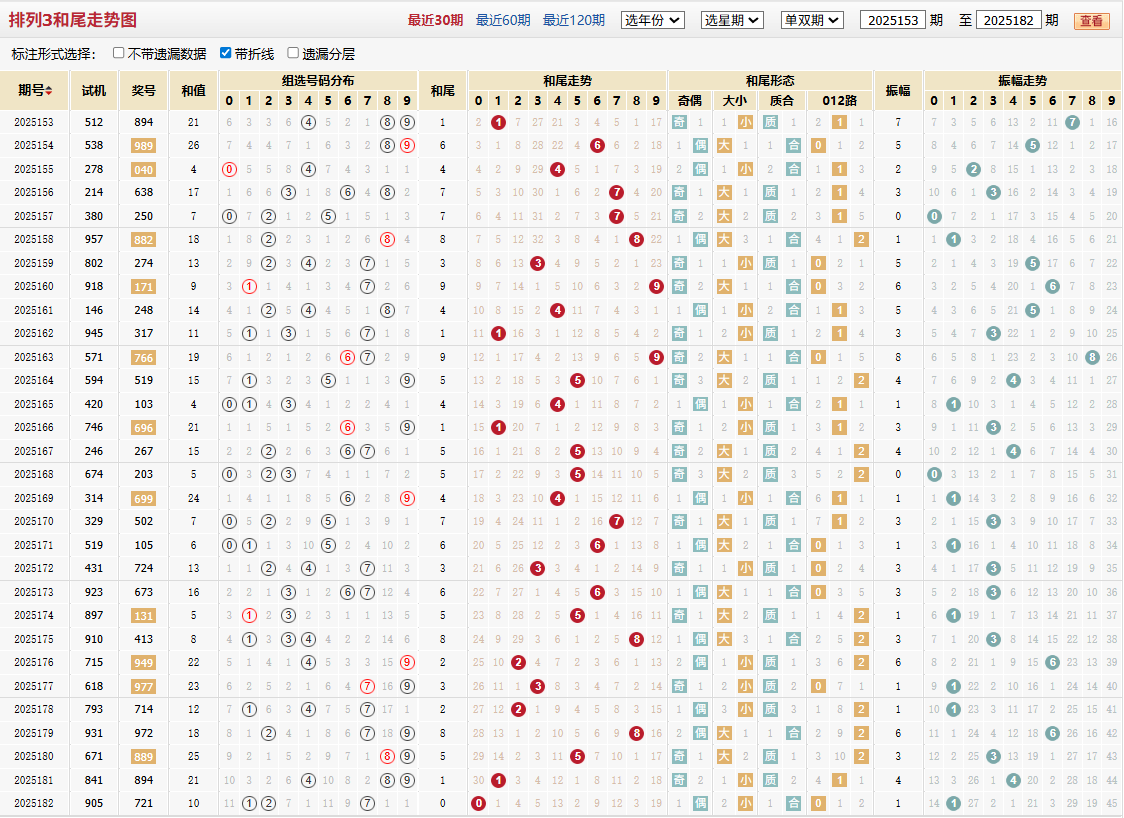
Task: Click 大 marker in row 2025156
Action: pyautogui.click(x=725, y=192)
